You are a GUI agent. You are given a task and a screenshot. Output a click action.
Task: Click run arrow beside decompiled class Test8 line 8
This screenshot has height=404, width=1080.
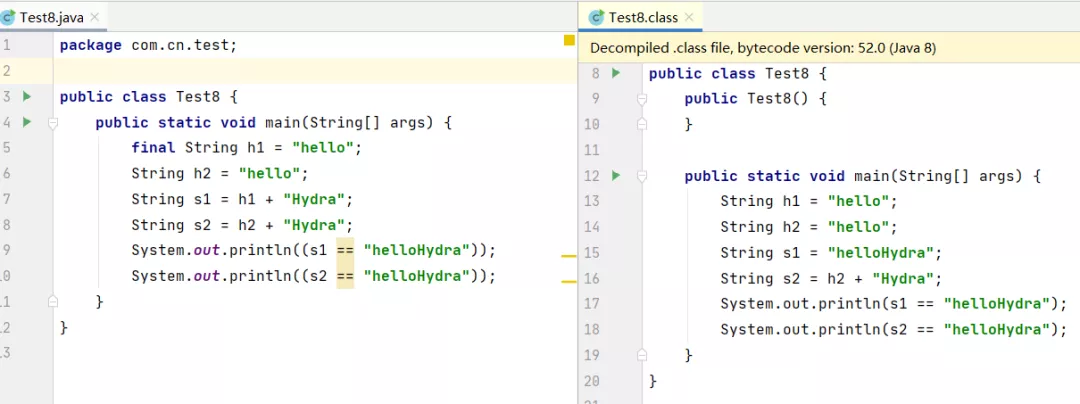pyautogui.click(x=616, y=72)
